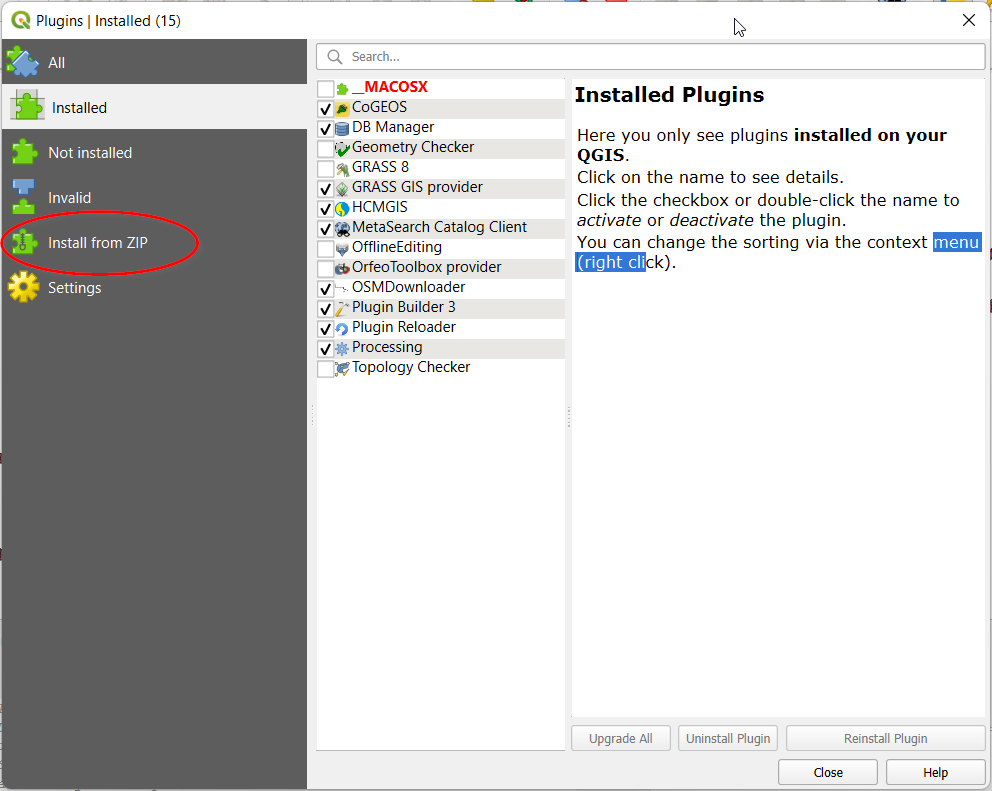This screenshot has height=791, width=992.
Task: Enable the Geometry Checker checkbox
Action: (x=325, y=149)
